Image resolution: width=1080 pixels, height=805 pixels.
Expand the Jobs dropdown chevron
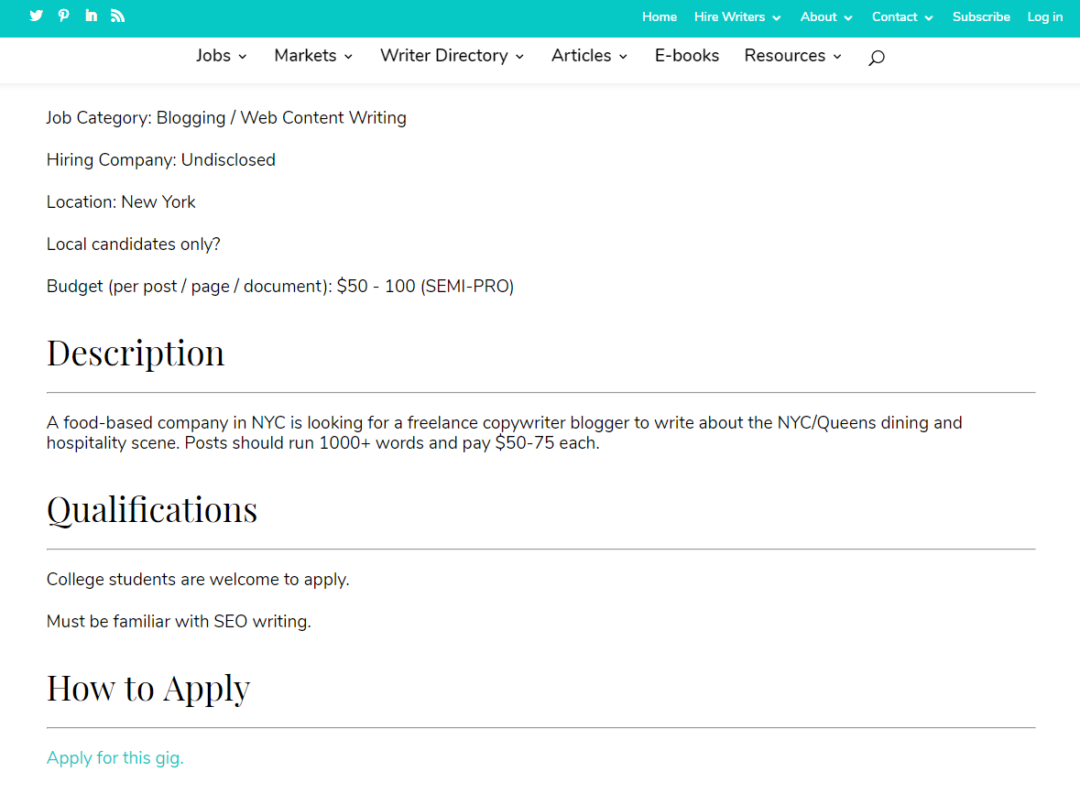point(242,57)
